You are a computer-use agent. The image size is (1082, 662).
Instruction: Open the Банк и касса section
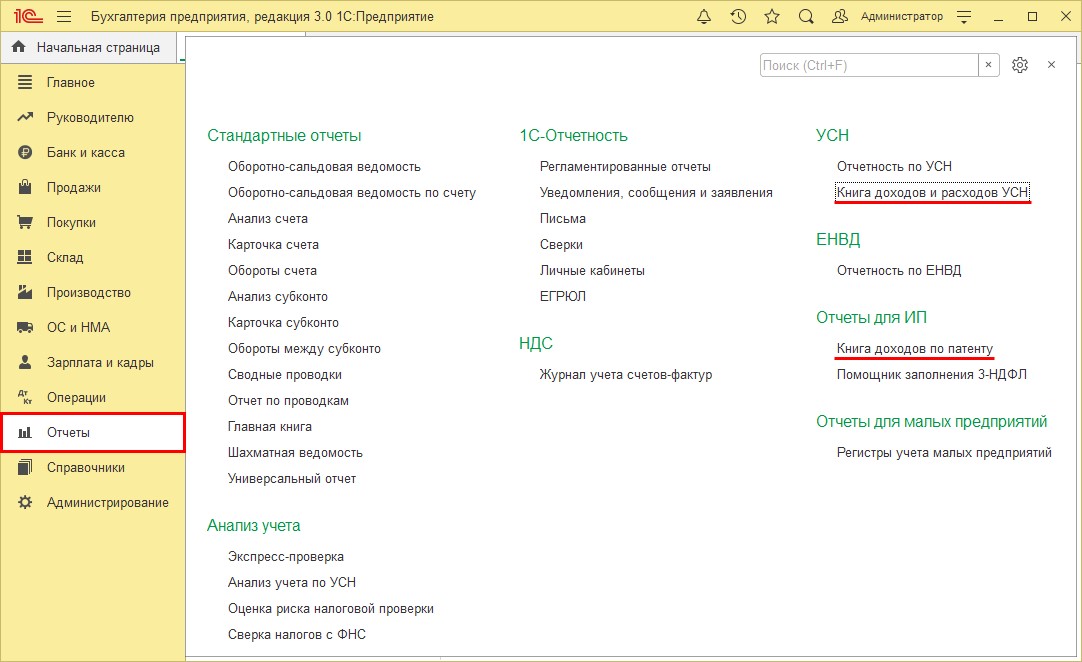(x=92, y=153)
